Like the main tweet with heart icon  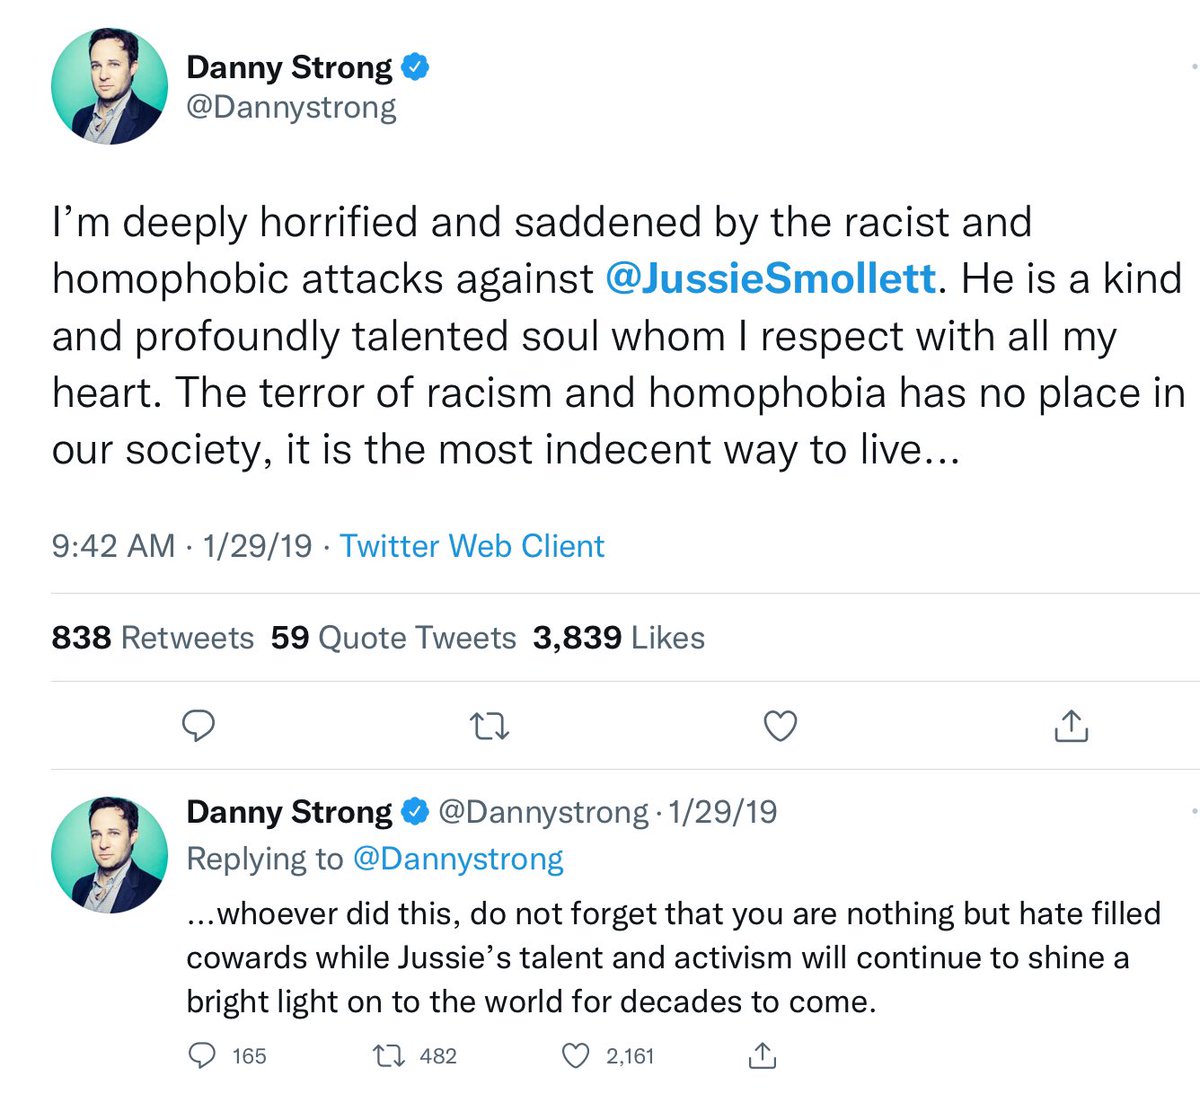[780, 726]
